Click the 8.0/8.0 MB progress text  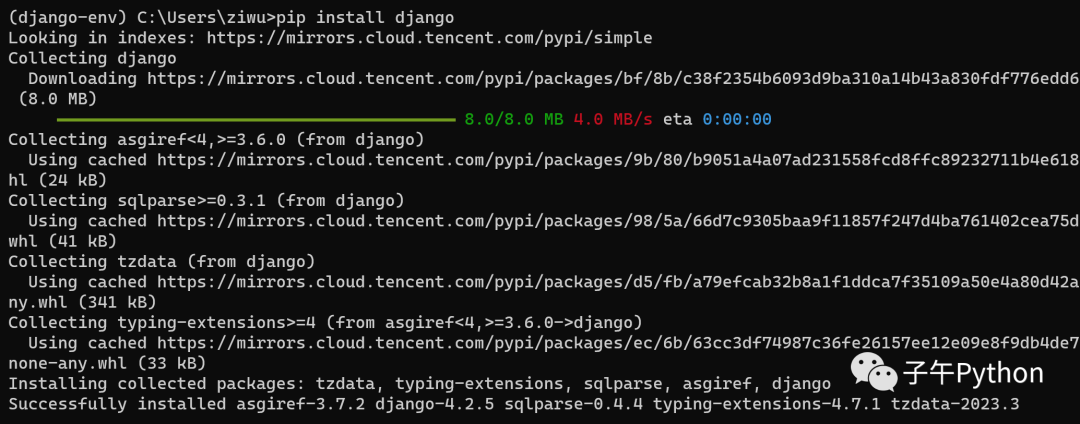pos(514,119)
